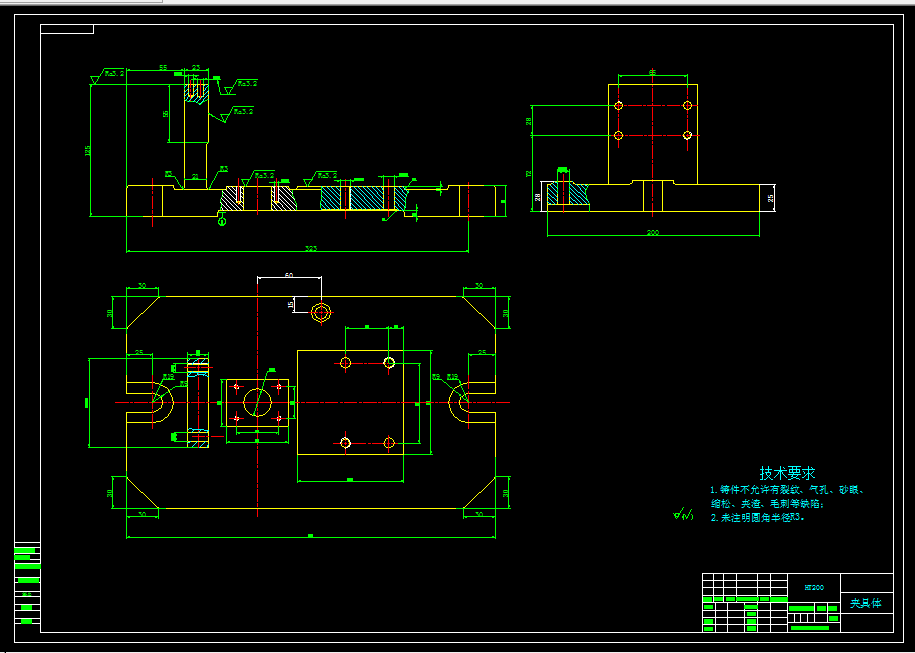
Task: Click the surface roughness symbol beside notes
Action: [683, 515]
